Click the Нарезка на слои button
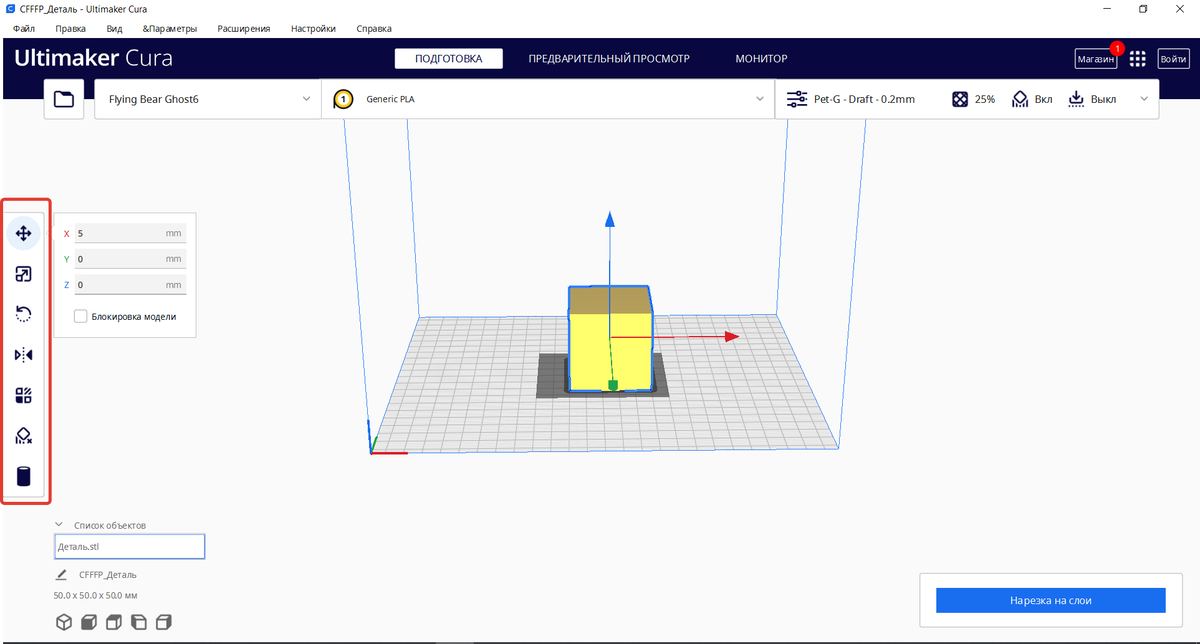Screen dimensions: 1200x644 (x=1050, y=600)
